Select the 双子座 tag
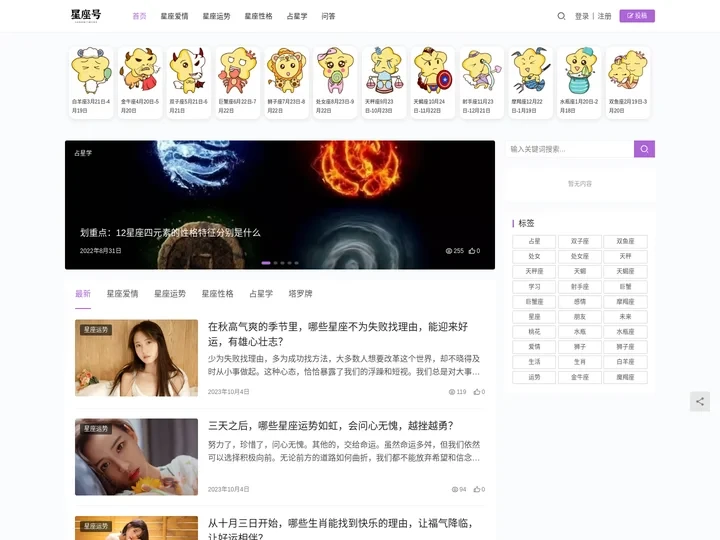This screenshot has width=720, height=540. click(580, 242)
